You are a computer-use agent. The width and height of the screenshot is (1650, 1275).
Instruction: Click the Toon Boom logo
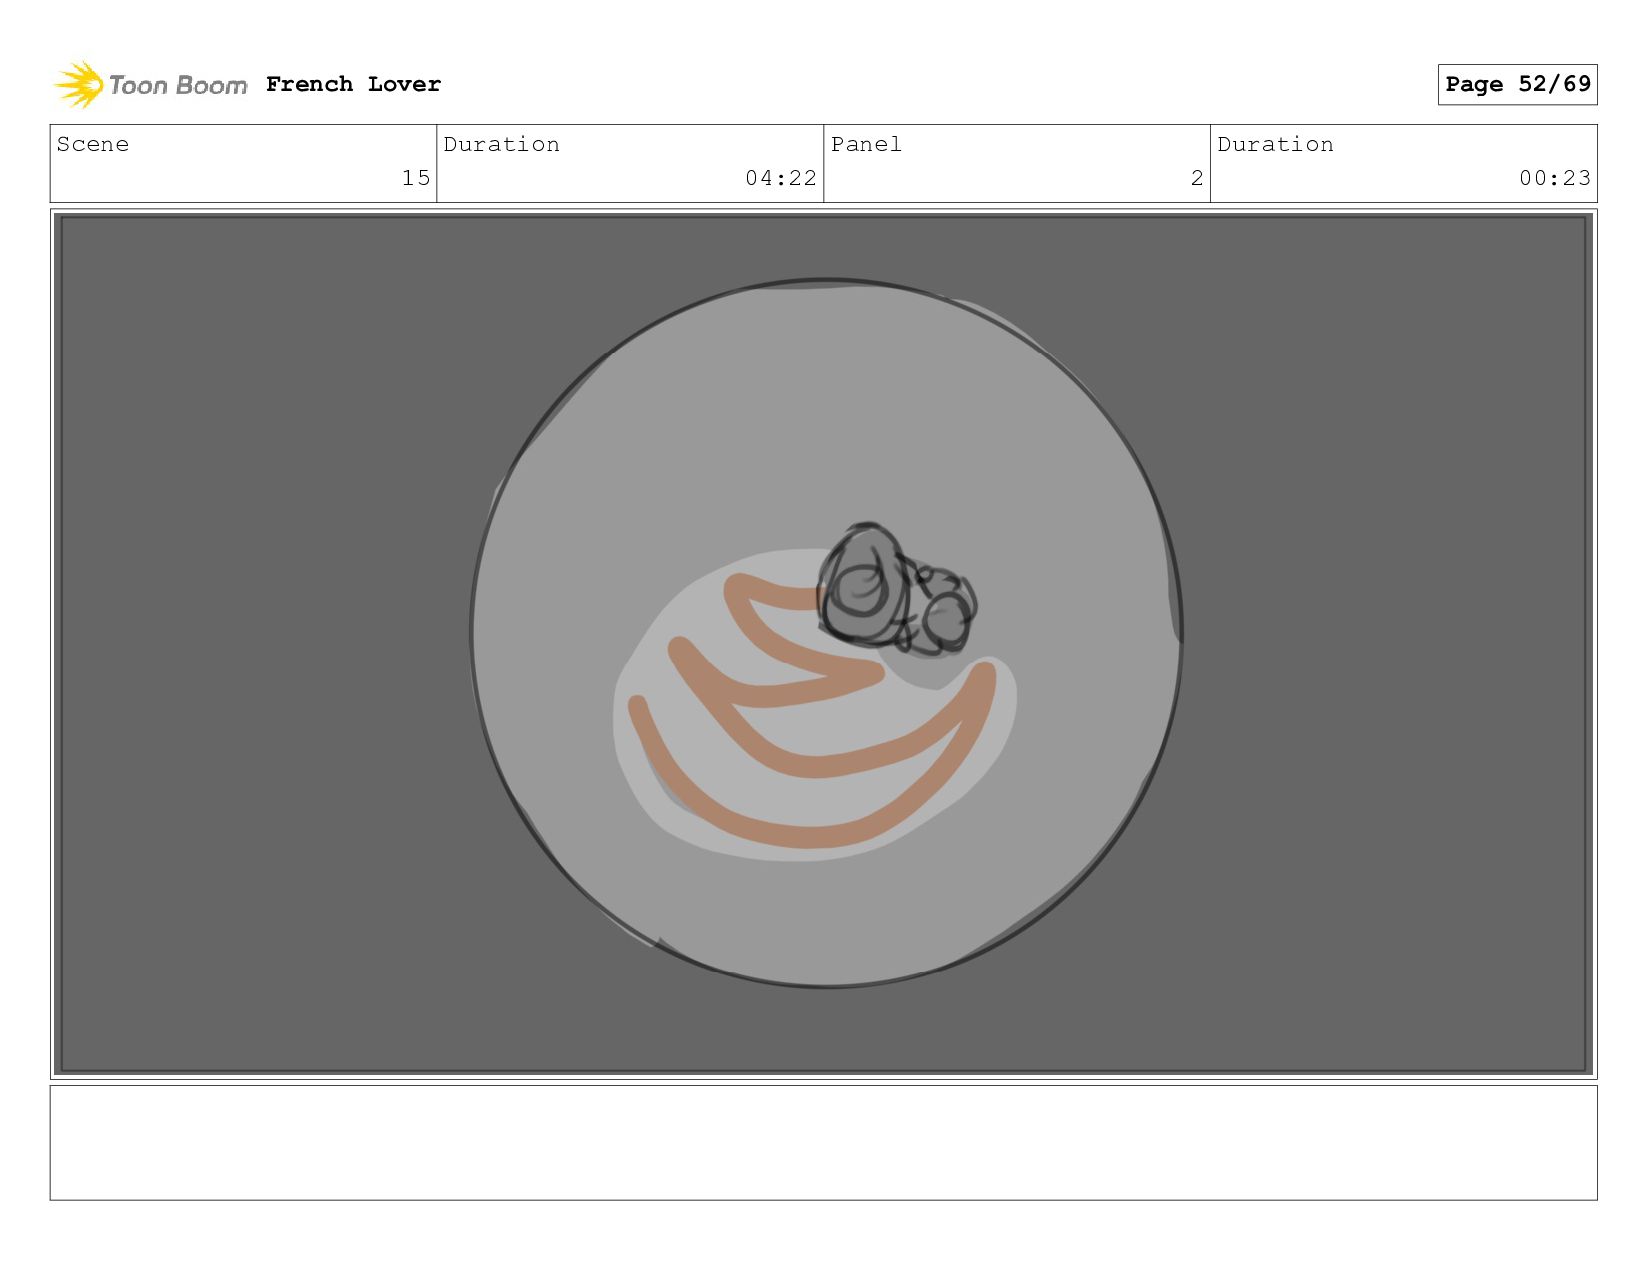point(150,85)
